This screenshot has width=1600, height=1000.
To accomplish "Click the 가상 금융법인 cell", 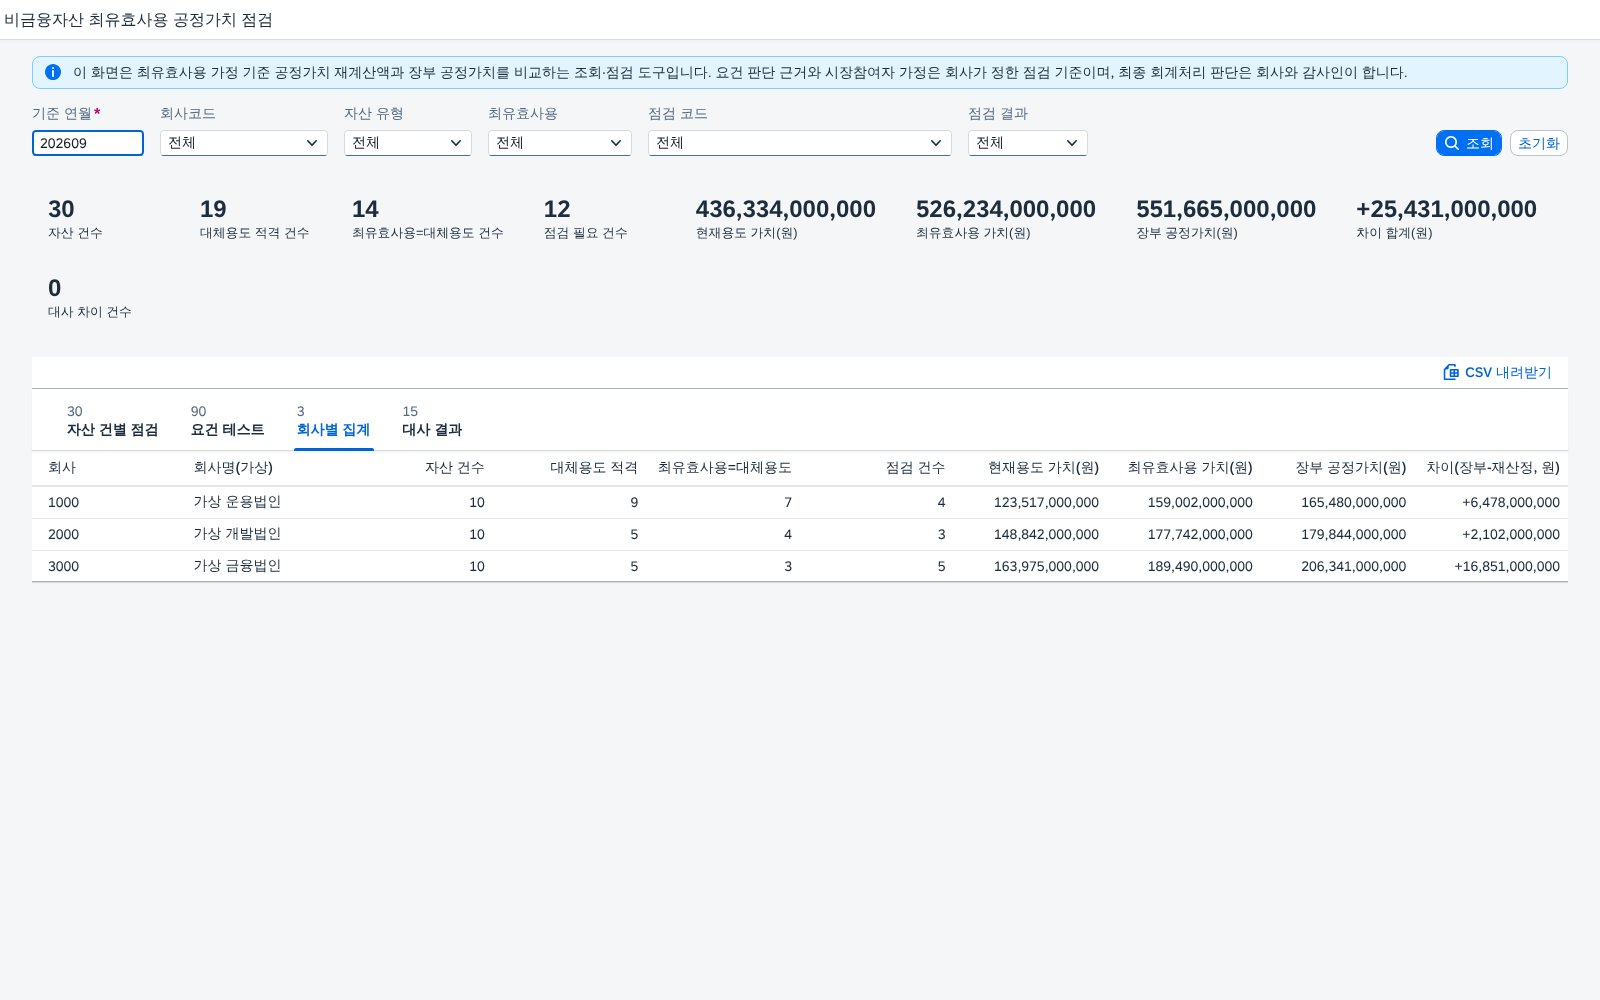I will (x=237, y=566).
